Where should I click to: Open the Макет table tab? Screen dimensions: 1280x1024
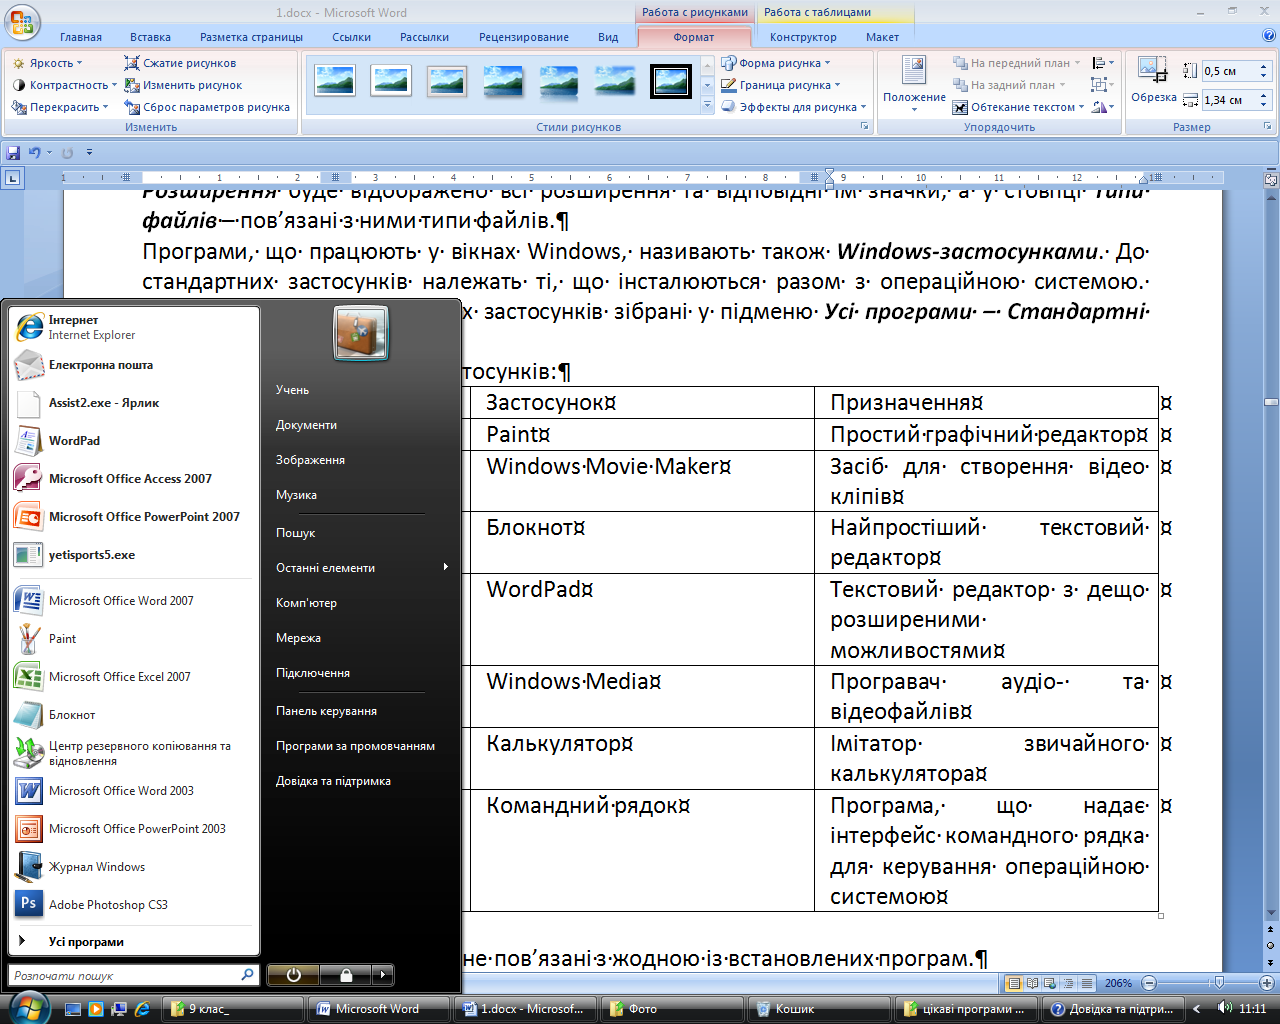pyautogui.click(x=882, y=37)
